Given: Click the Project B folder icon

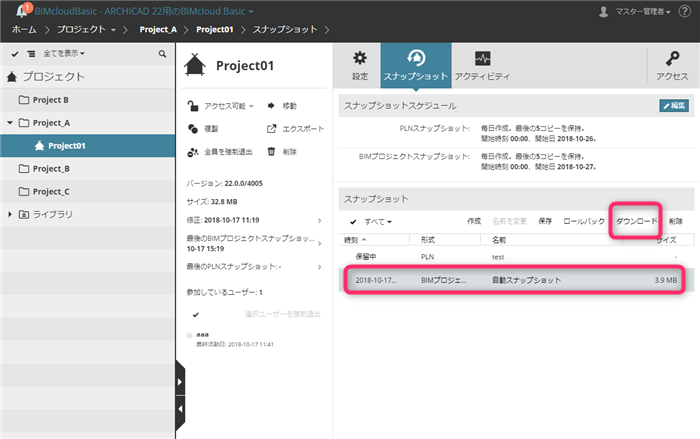Looking at the screenshot, I should click(24, 100).
